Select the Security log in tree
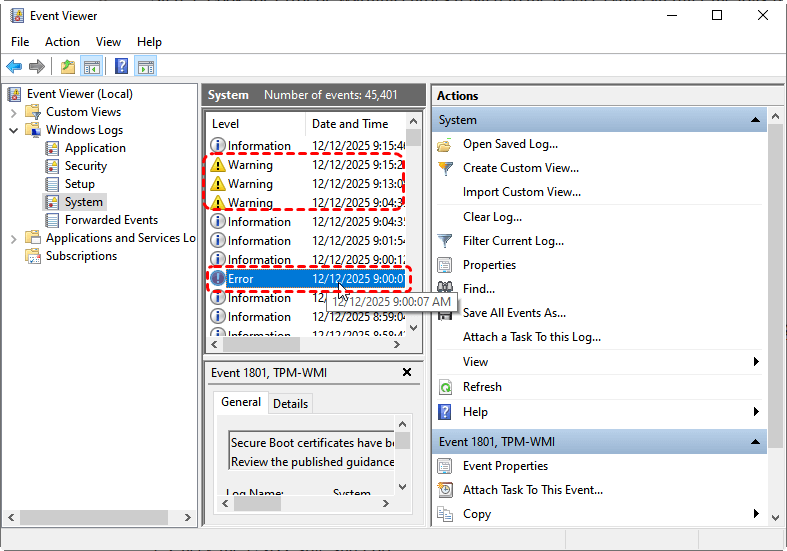This screenshot has width=787, height=551. tap(85, 166)
